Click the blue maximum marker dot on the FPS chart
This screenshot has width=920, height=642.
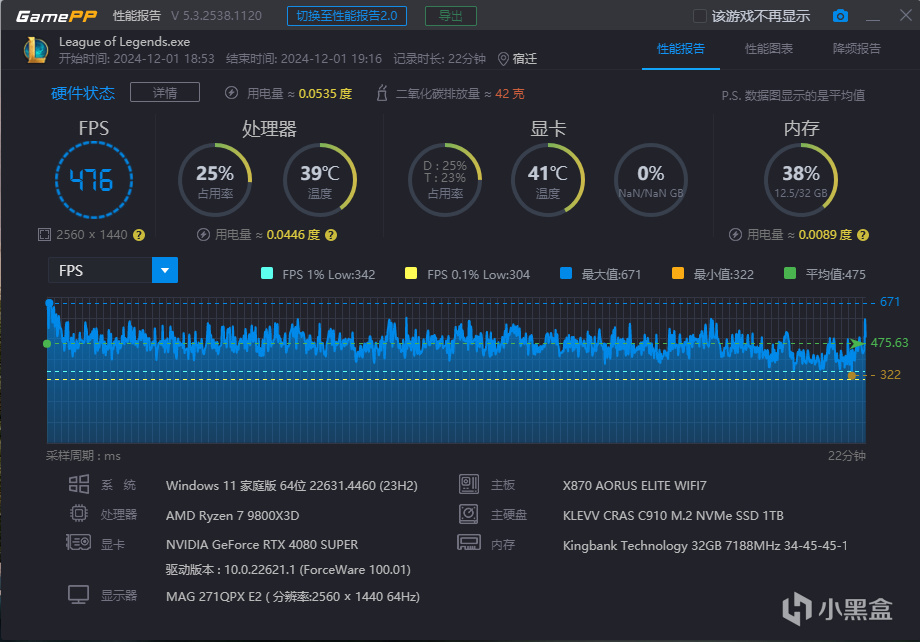(49, 303)
